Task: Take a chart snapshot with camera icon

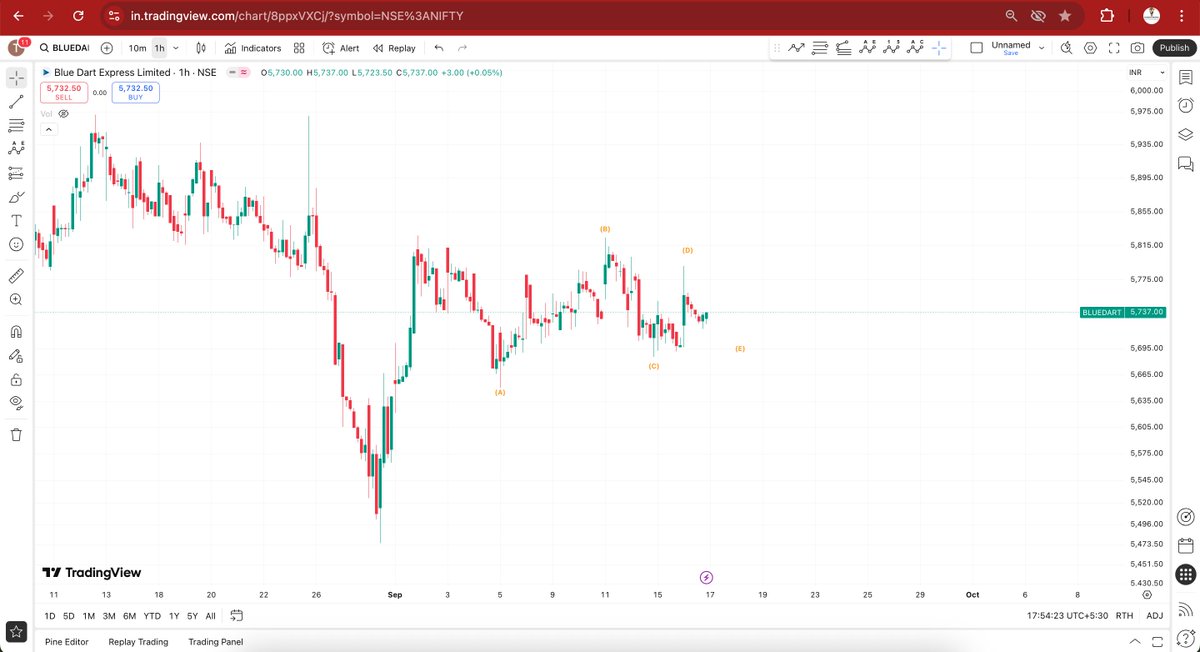Action: [1138, 48]
